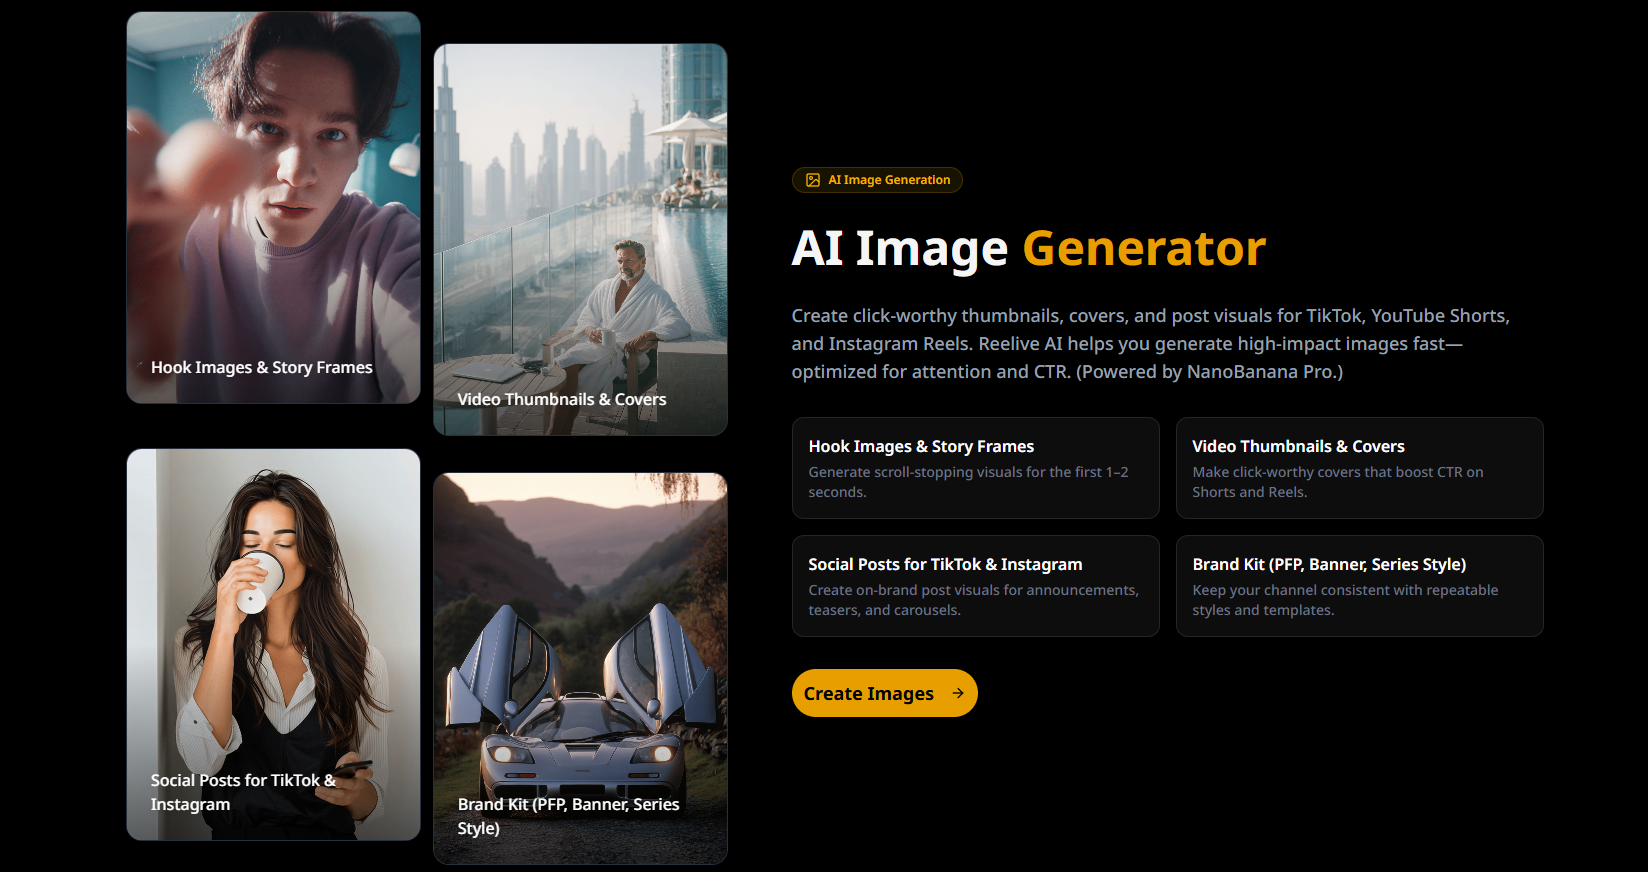This screenshot has width=1648, height=872.
Task: Click the AI Image Generation badge label
Action: 889,180
